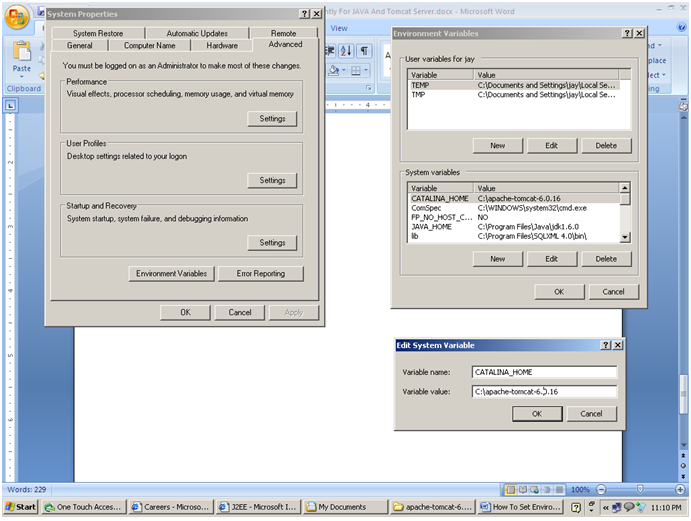
Task: Click the Words: 229 status bar entry
Action: point(26,490)
